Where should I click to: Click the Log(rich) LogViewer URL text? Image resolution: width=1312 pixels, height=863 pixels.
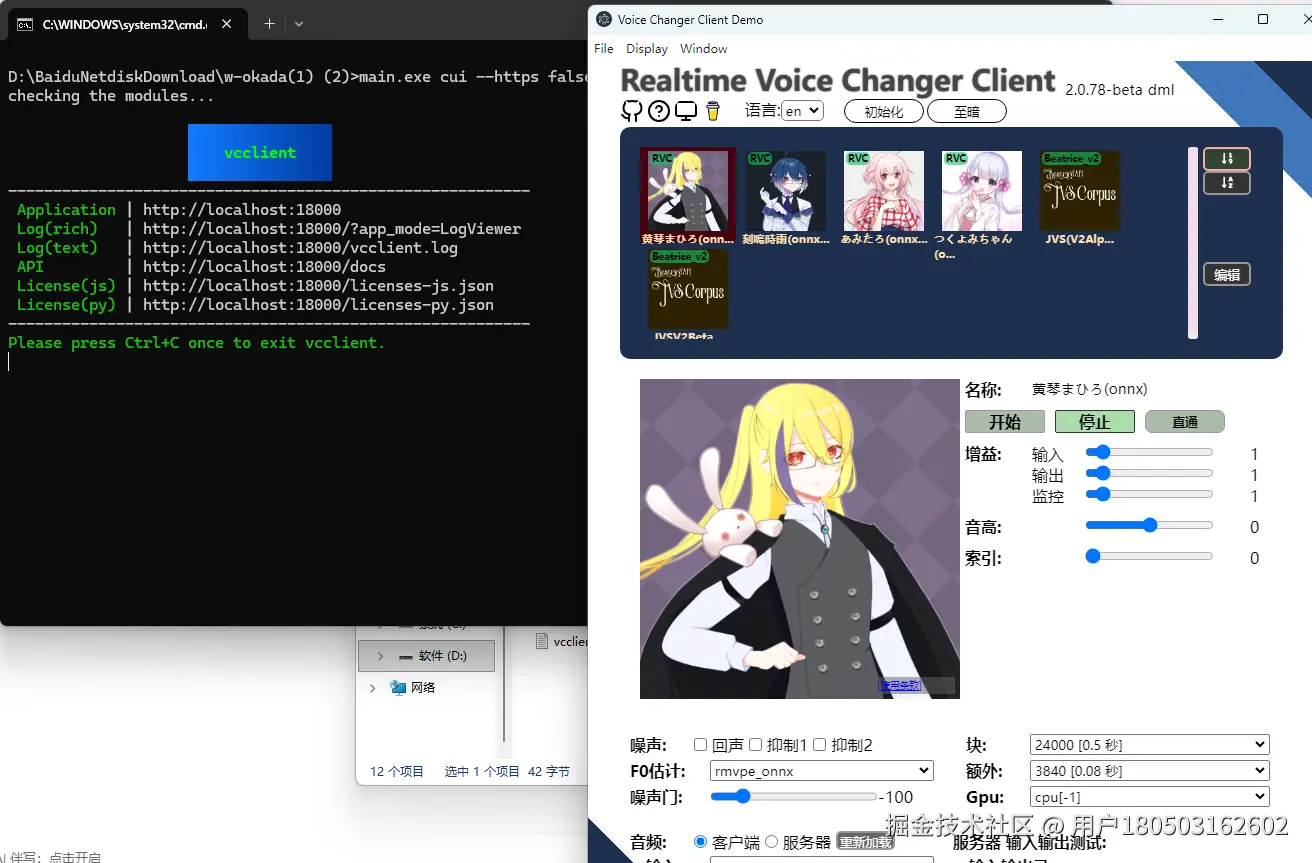click(x=332, y=228)
